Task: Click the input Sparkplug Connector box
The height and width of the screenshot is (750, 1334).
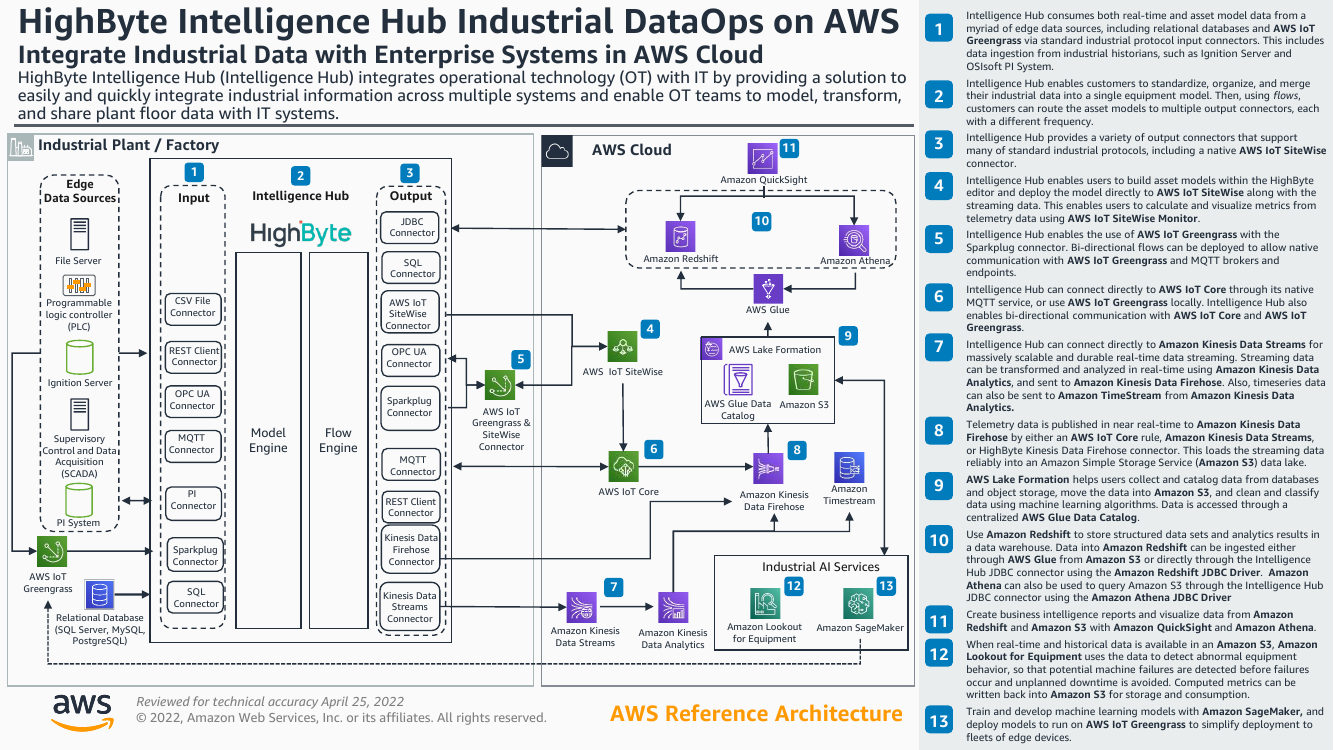Action: click(194, 556)
